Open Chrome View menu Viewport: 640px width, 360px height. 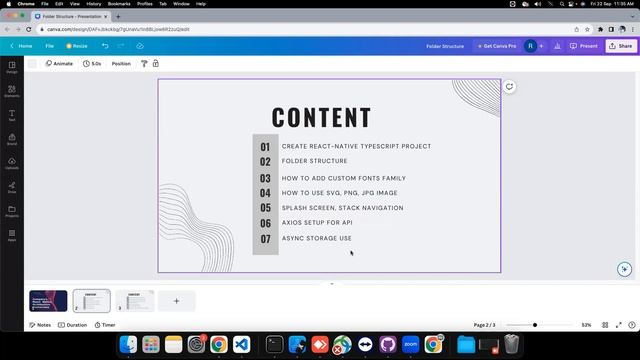point(75,4)
